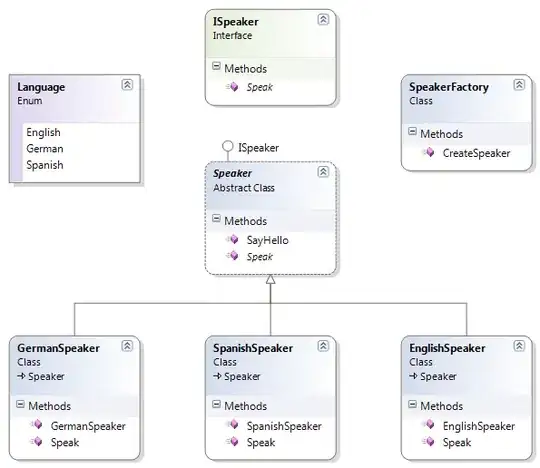The width and height of the screenshot is (540, 468).
Task: Collapse the SpeakerFactory class chevron
Action: [x=519, y=84]
